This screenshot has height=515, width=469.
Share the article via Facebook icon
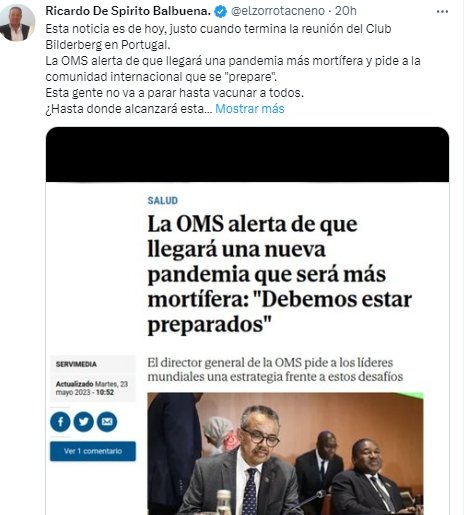60,422
